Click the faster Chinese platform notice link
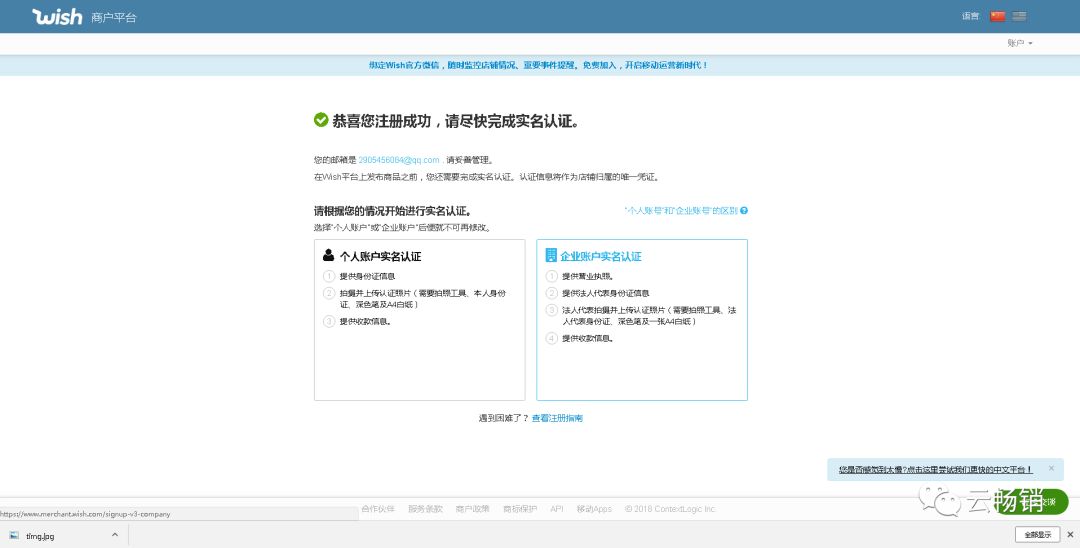1080x548 pixels. pyautogui.click(x=935, y=470)
